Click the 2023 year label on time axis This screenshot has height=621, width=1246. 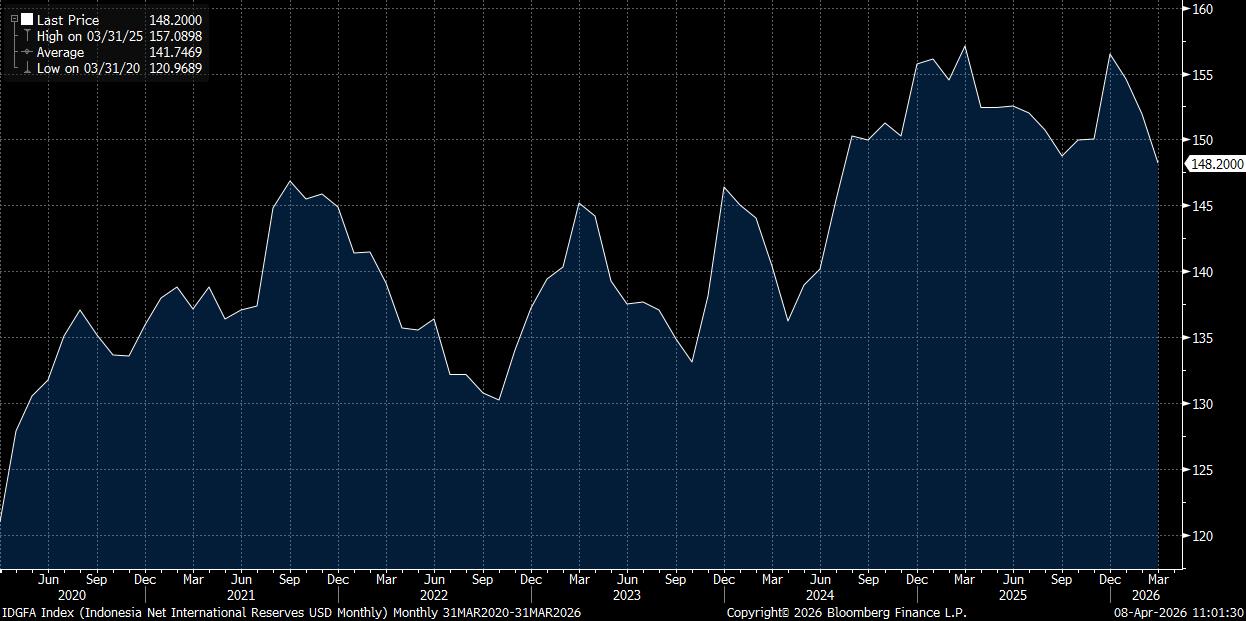pos(627,595)
